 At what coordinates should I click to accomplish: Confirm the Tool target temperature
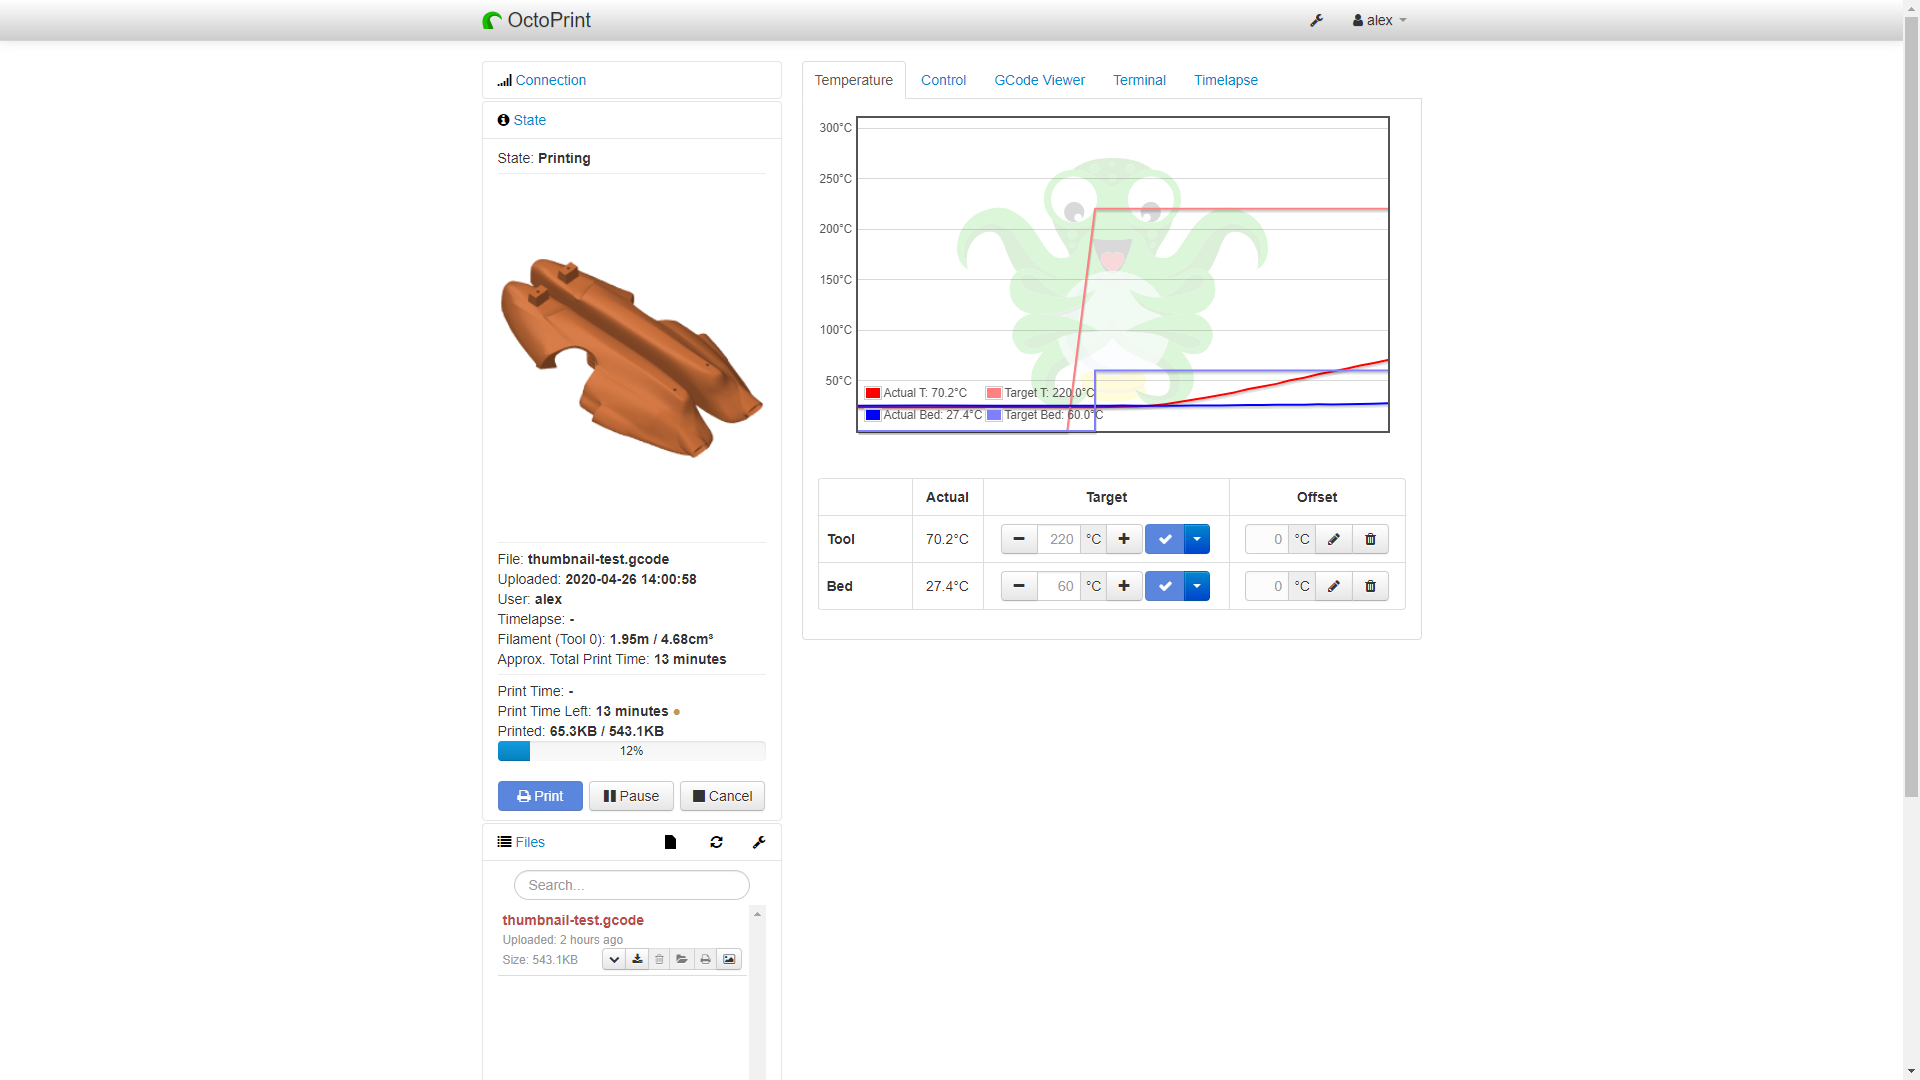[1164, 539]
